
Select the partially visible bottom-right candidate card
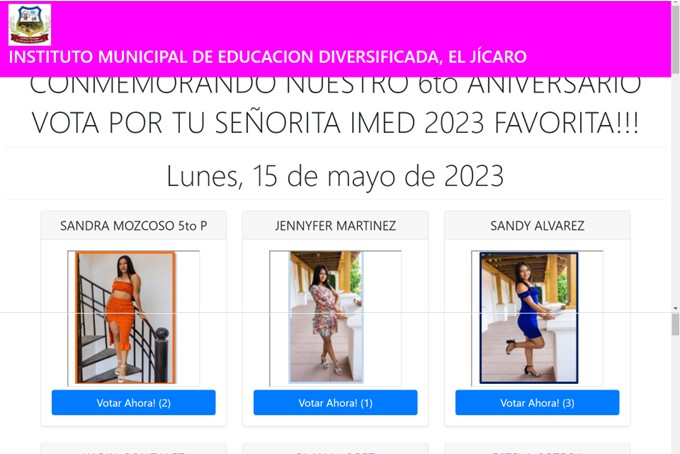537,448
